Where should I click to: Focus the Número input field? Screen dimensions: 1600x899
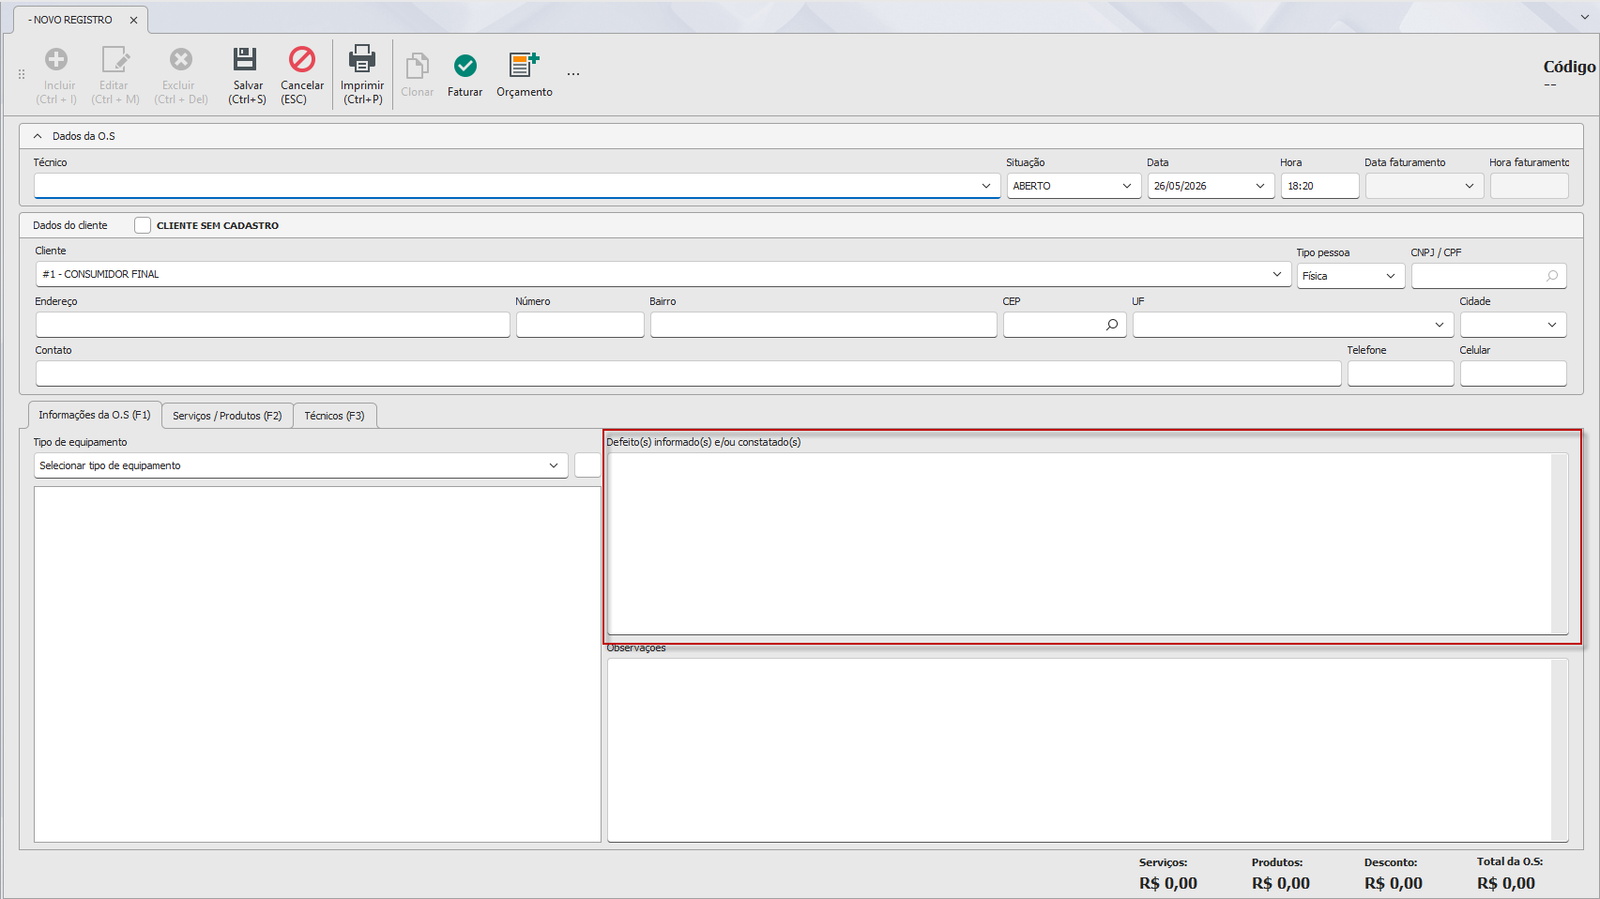580,325
